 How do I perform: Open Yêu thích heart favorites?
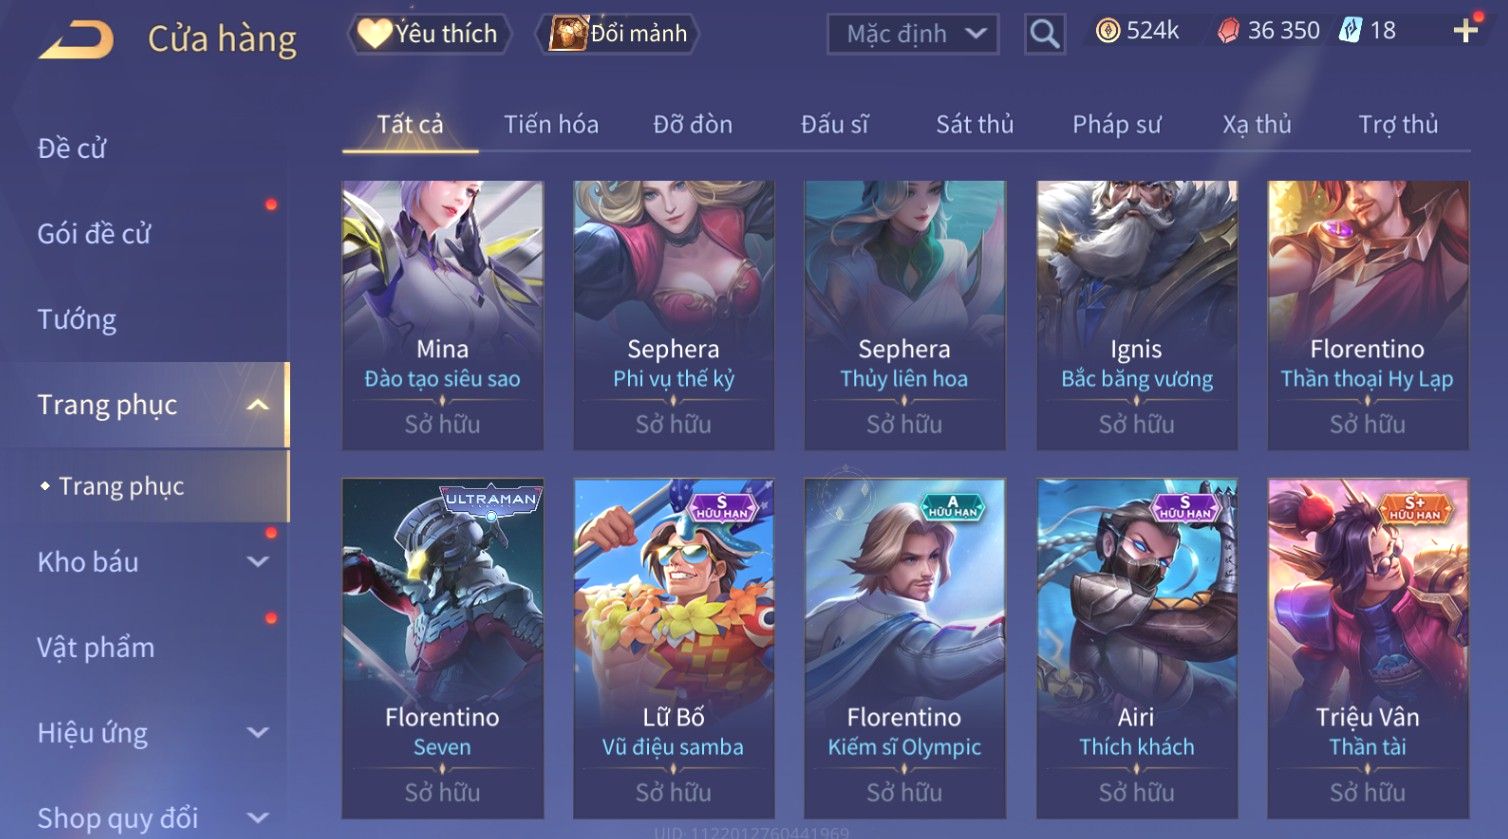pyautogui.click(x=430, y=34)
